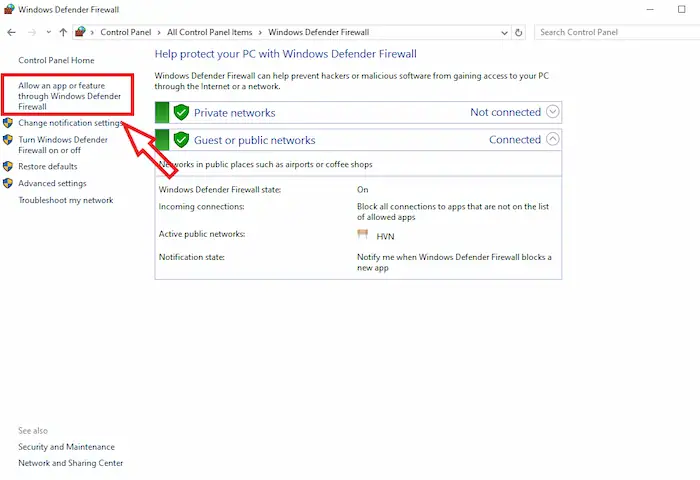Collapse the Guest or public networks chevron
Image resolution: width=700 pixels, height=480 pixels.
pyautogui.click(x=553, y=139)
